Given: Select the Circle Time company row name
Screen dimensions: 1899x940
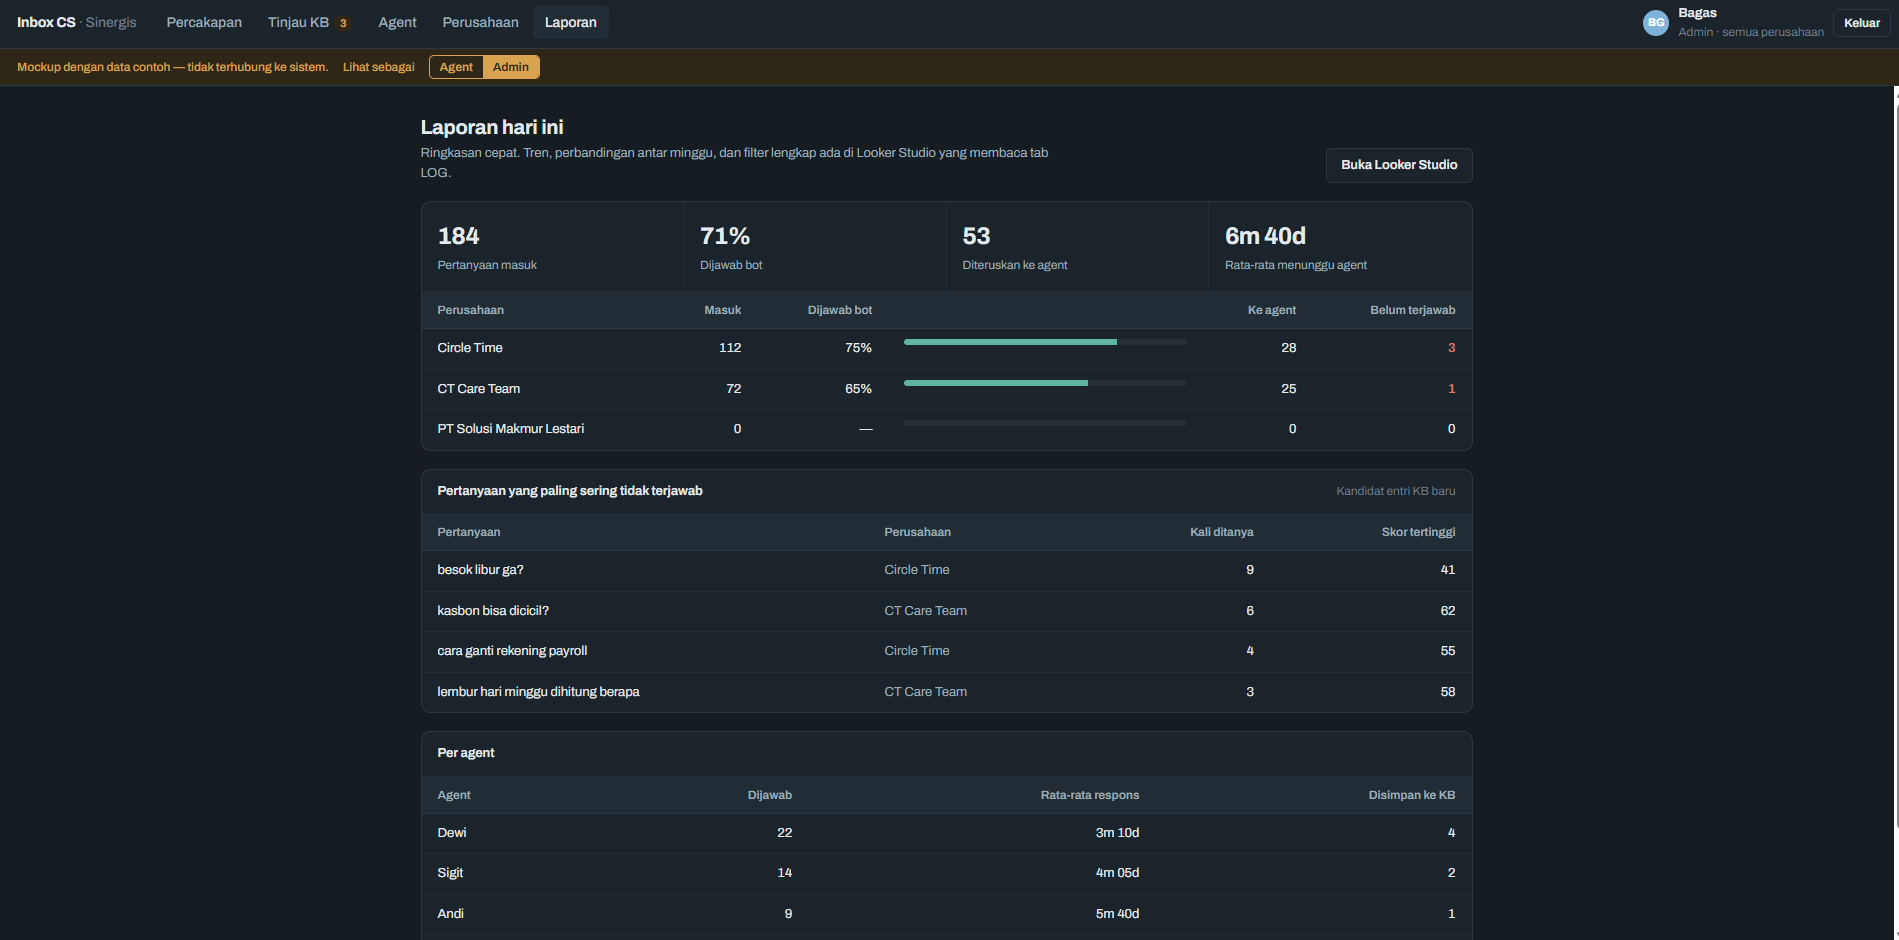Looking at the screenshot, I should tap(470, 348).
